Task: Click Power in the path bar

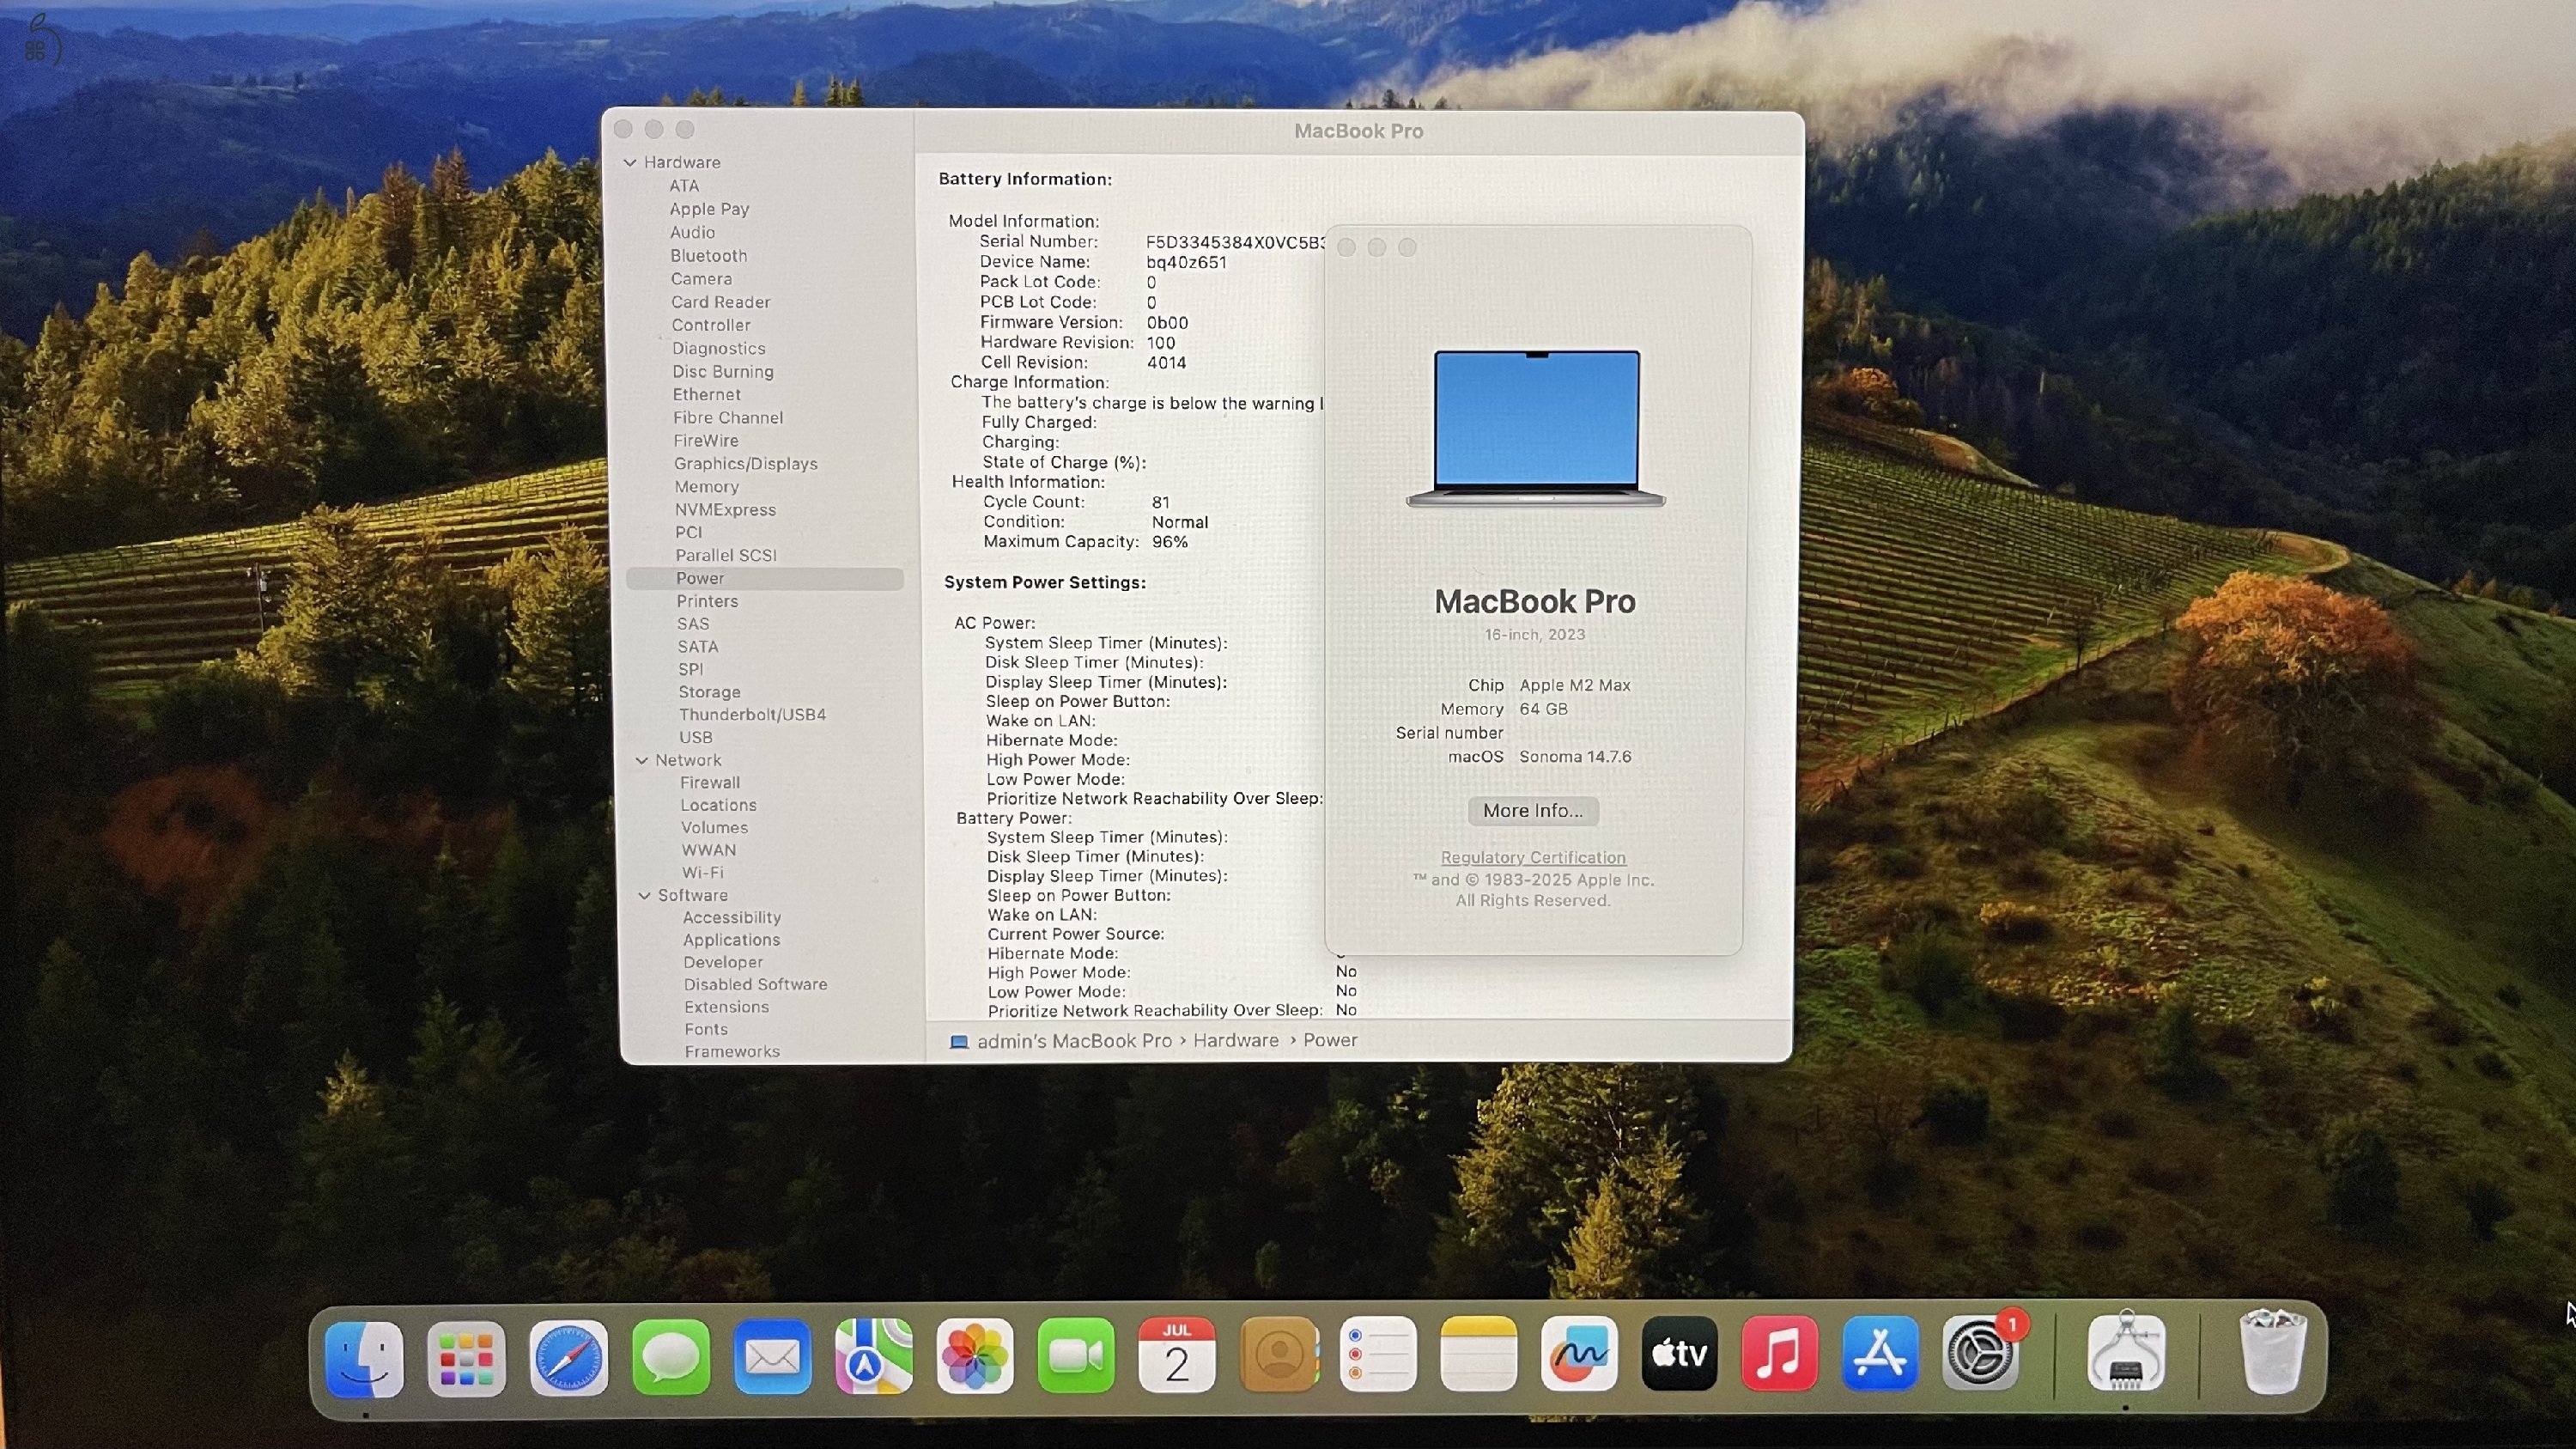Action: click(1330, 1040)
